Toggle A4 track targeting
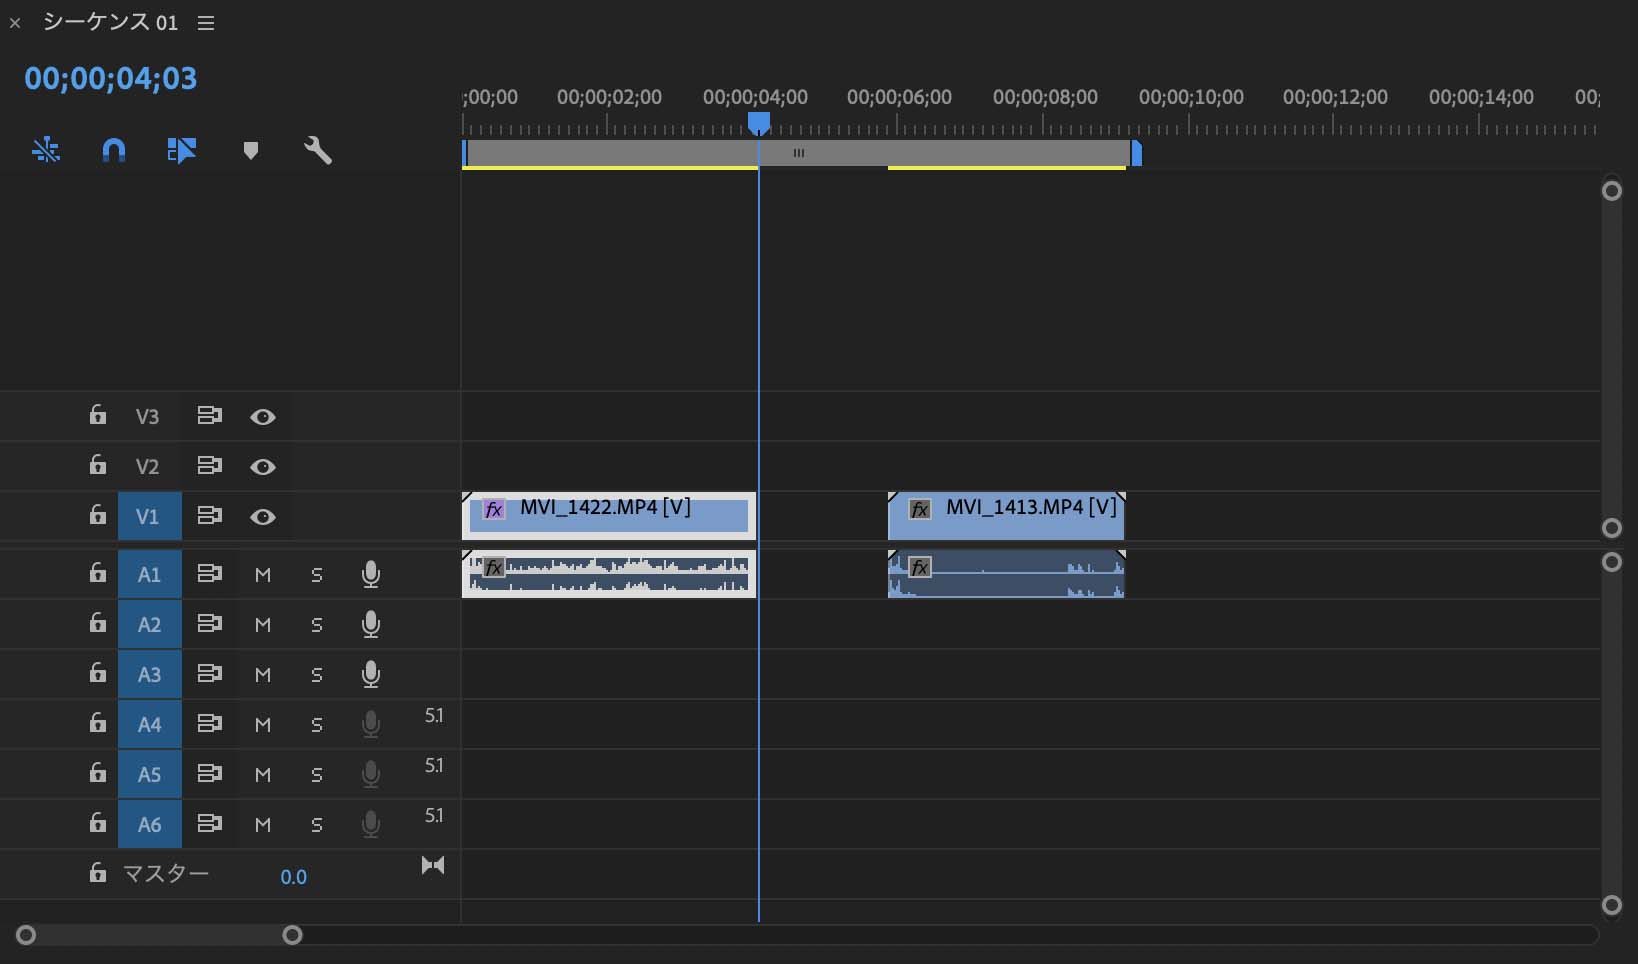 coord(150,724)
